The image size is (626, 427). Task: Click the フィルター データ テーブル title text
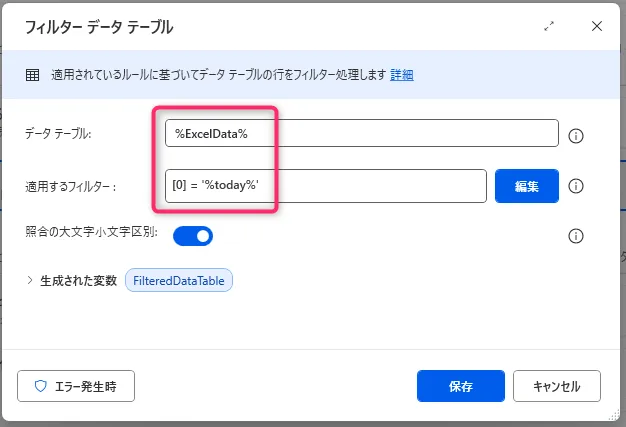99,27
